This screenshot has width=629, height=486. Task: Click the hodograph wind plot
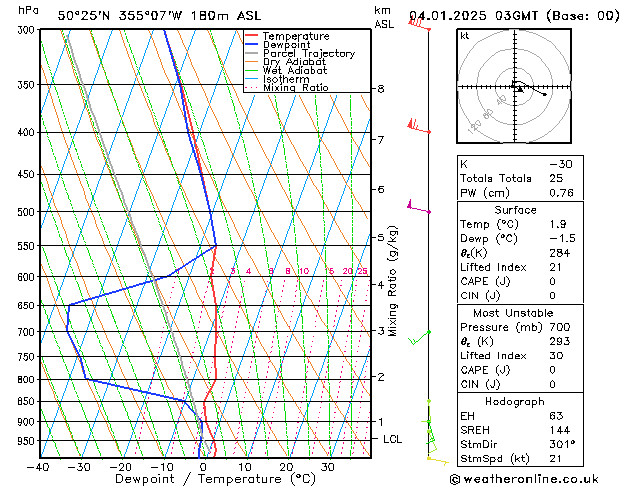coord(514,86)
